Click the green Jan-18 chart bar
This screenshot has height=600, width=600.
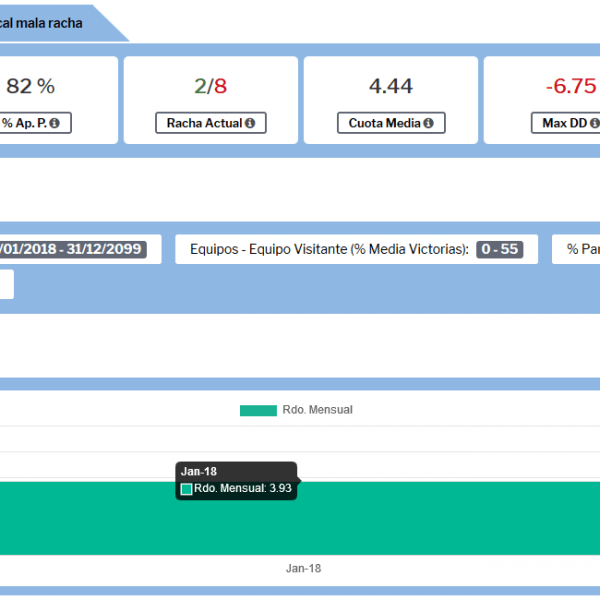[x=400, y=520]
